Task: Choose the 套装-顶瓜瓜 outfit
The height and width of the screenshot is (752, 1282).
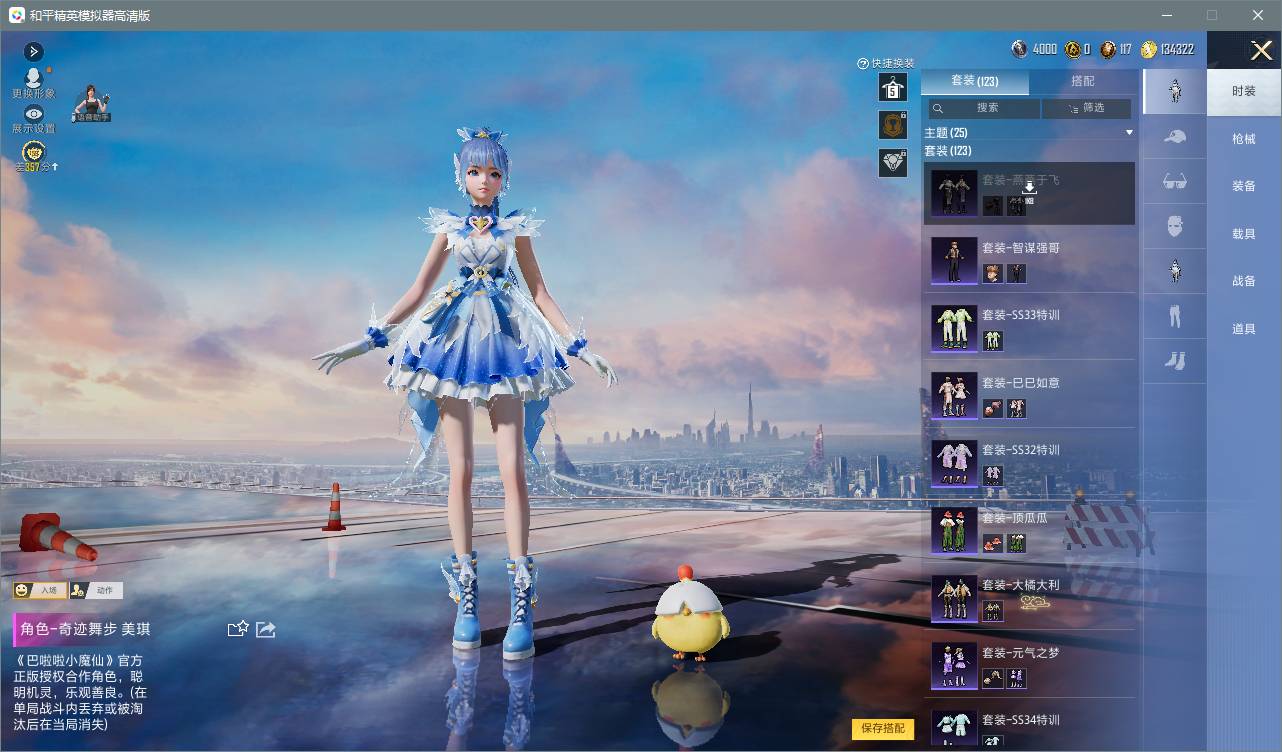Action: pos(1029,530)
